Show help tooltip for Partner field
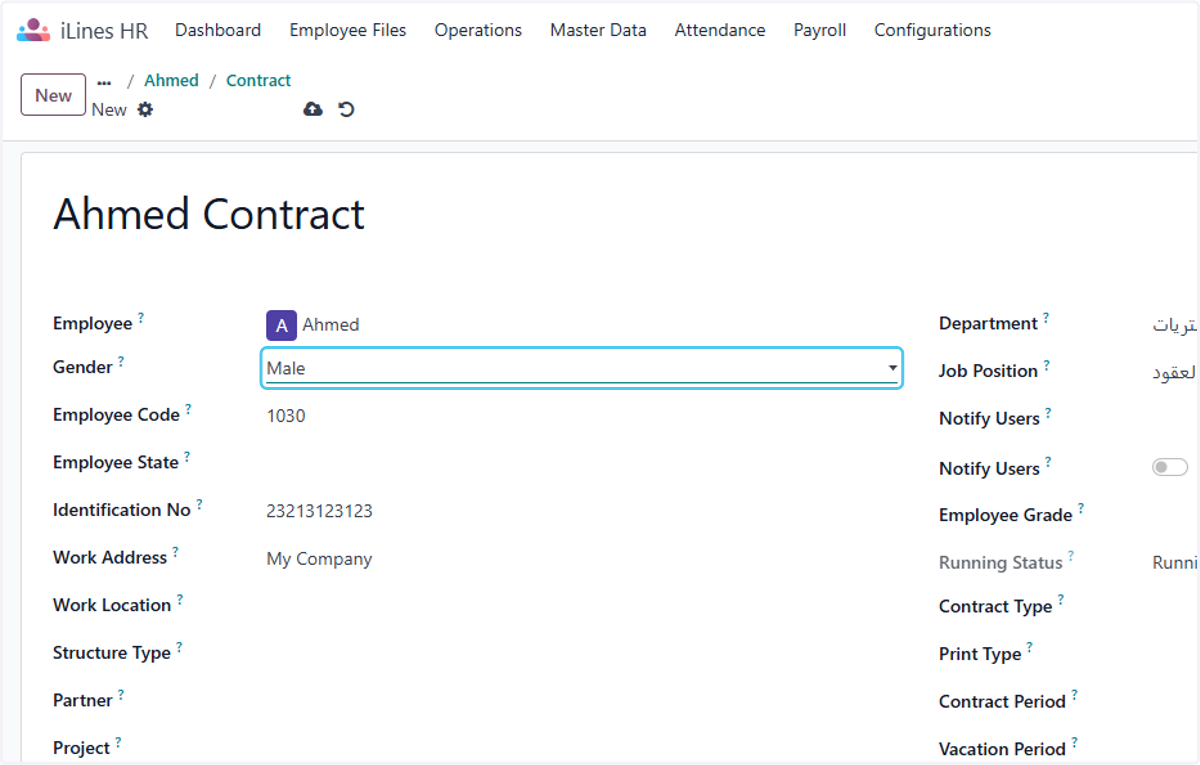 121,694
